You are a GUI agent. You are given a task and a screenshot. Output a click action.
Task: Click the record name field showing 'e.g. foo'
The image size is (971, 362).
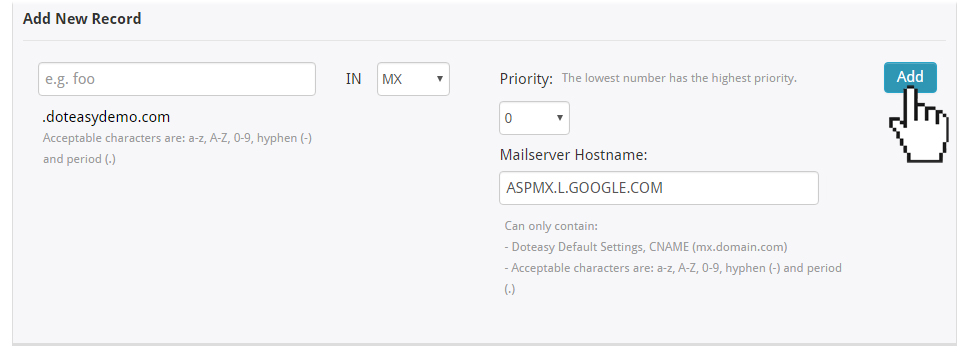pos(176,79)
